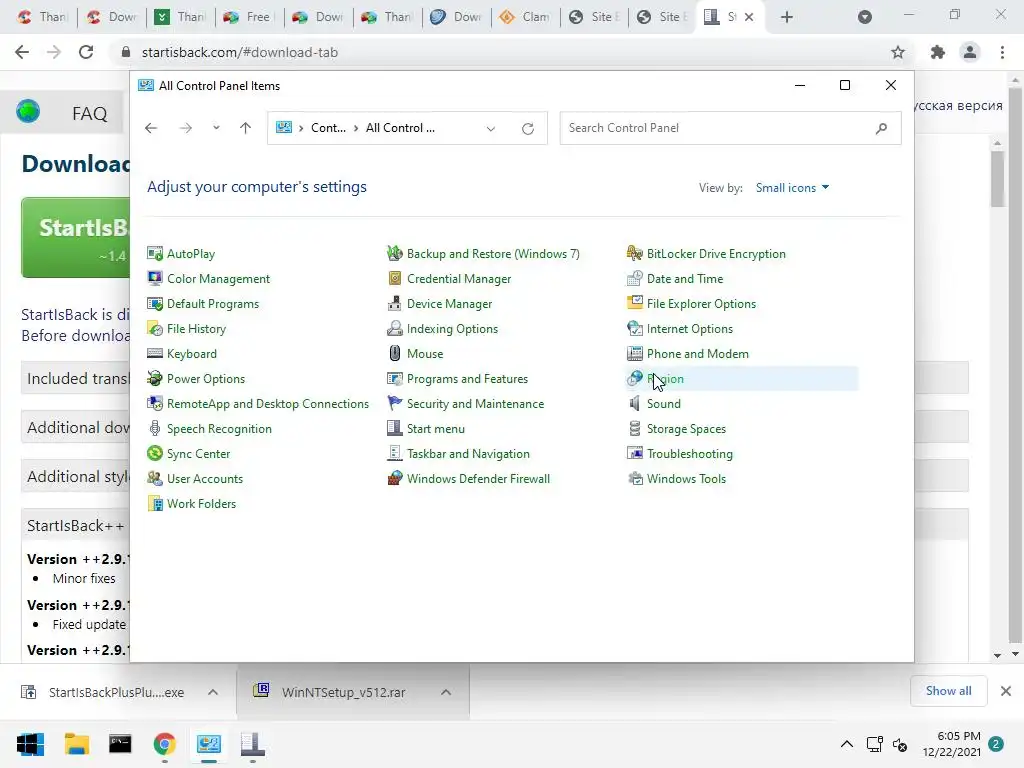Click BitLocker Drive Encryption icon
Screen dimensions: 1024x768
tap(635, 253)
